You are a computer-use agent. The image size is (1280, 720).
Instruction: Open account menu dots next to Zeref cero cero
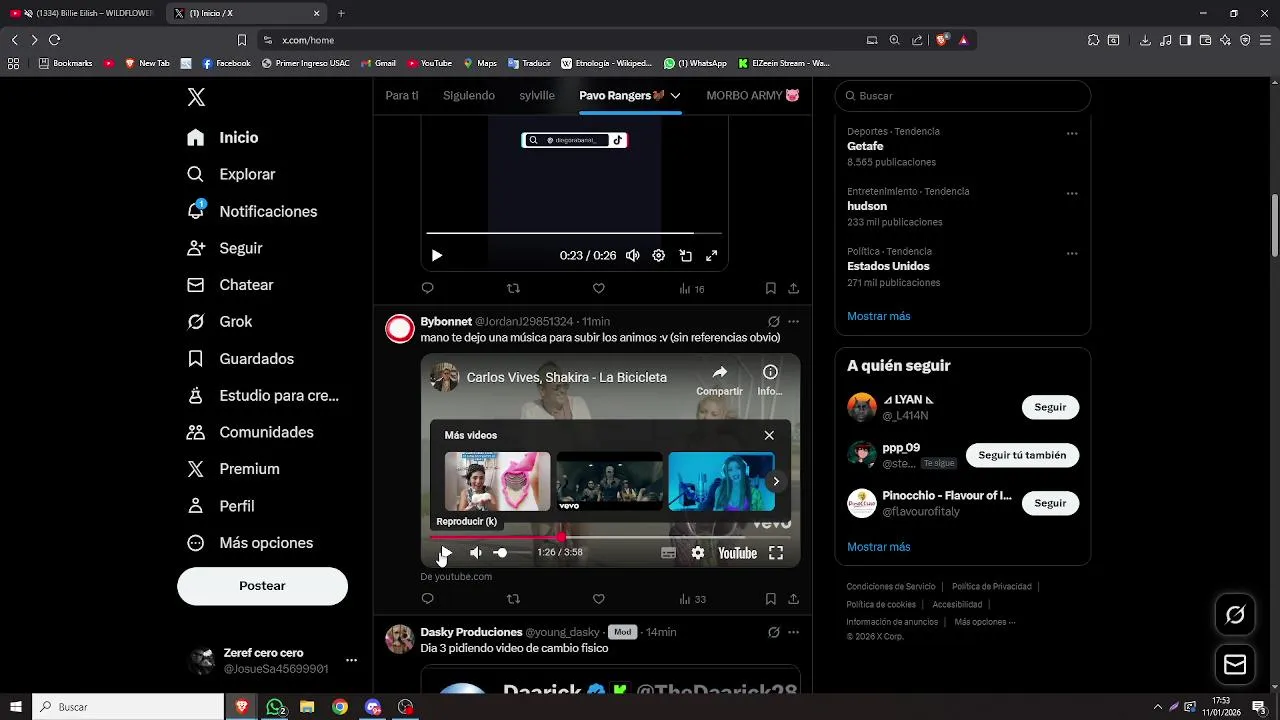351,661
